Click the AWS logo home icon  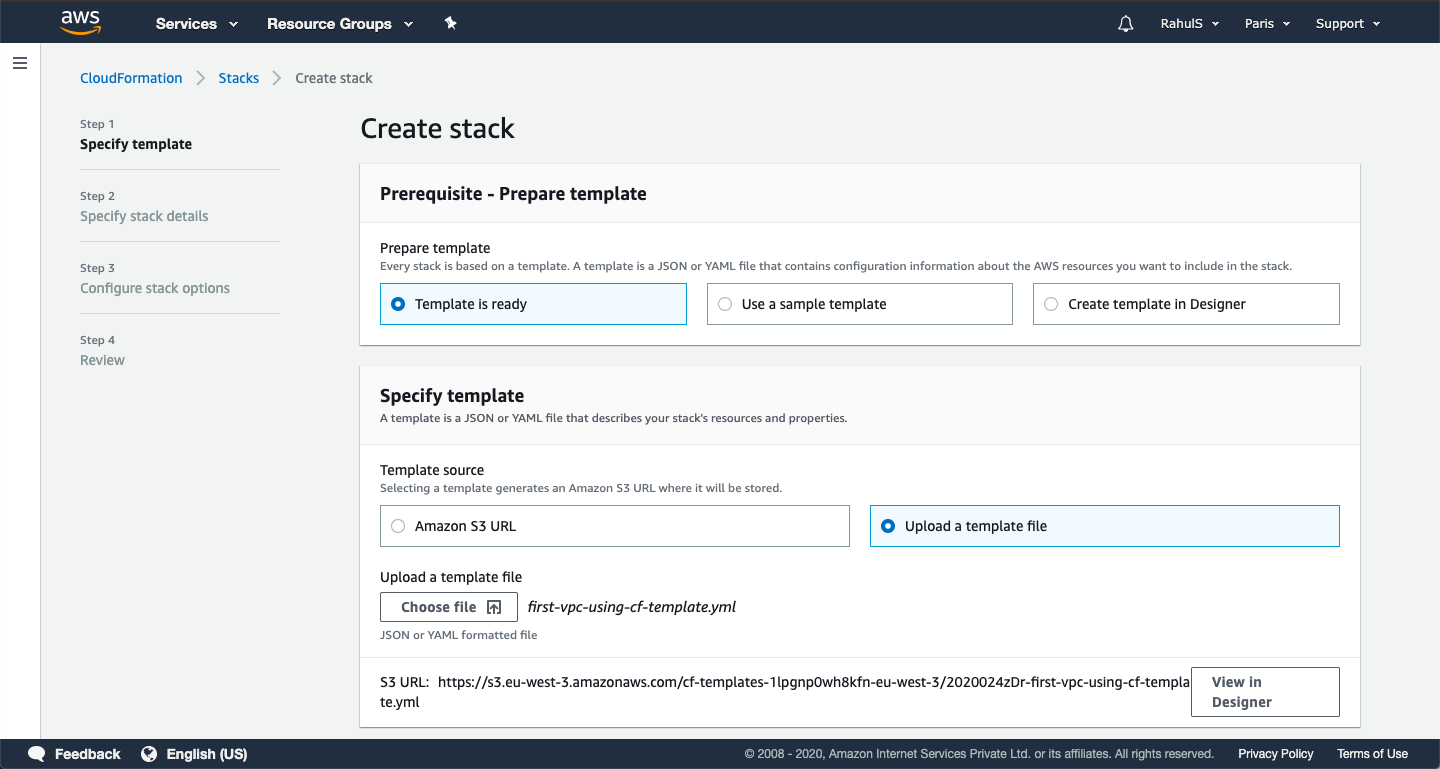80,23
